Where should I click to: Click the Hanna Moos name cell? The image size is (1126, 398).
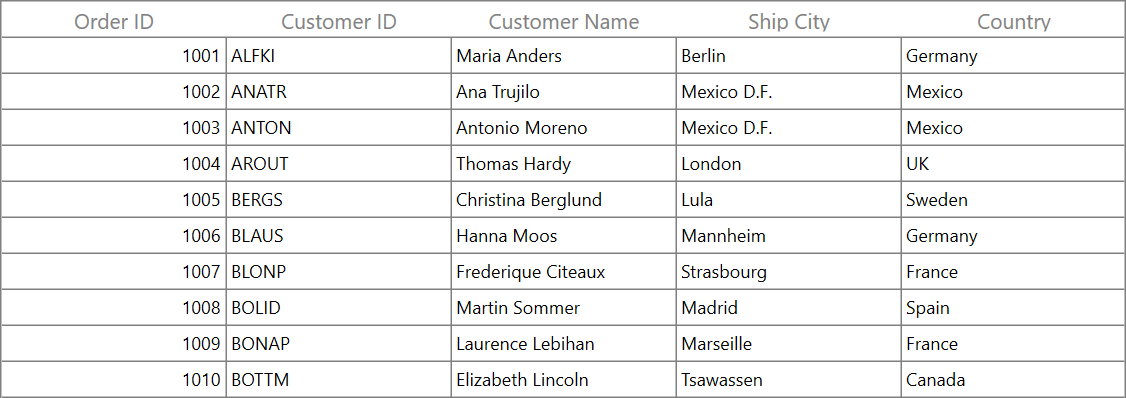(x=564, y=235)
